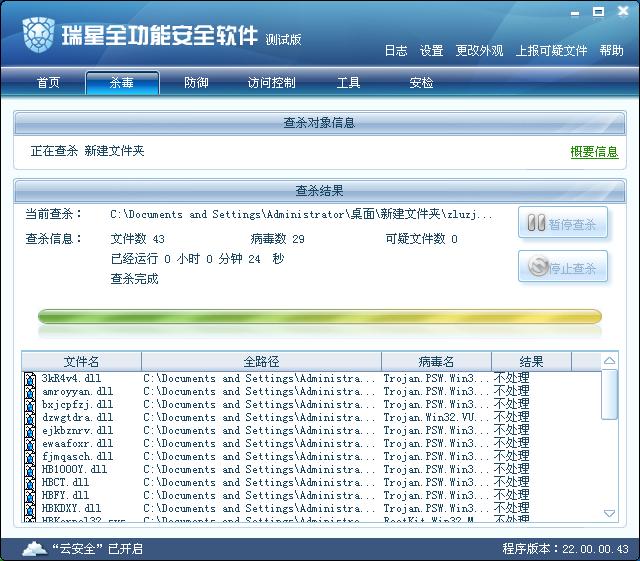Click the “云安全” 已开启 status text

tap(98, 549)
